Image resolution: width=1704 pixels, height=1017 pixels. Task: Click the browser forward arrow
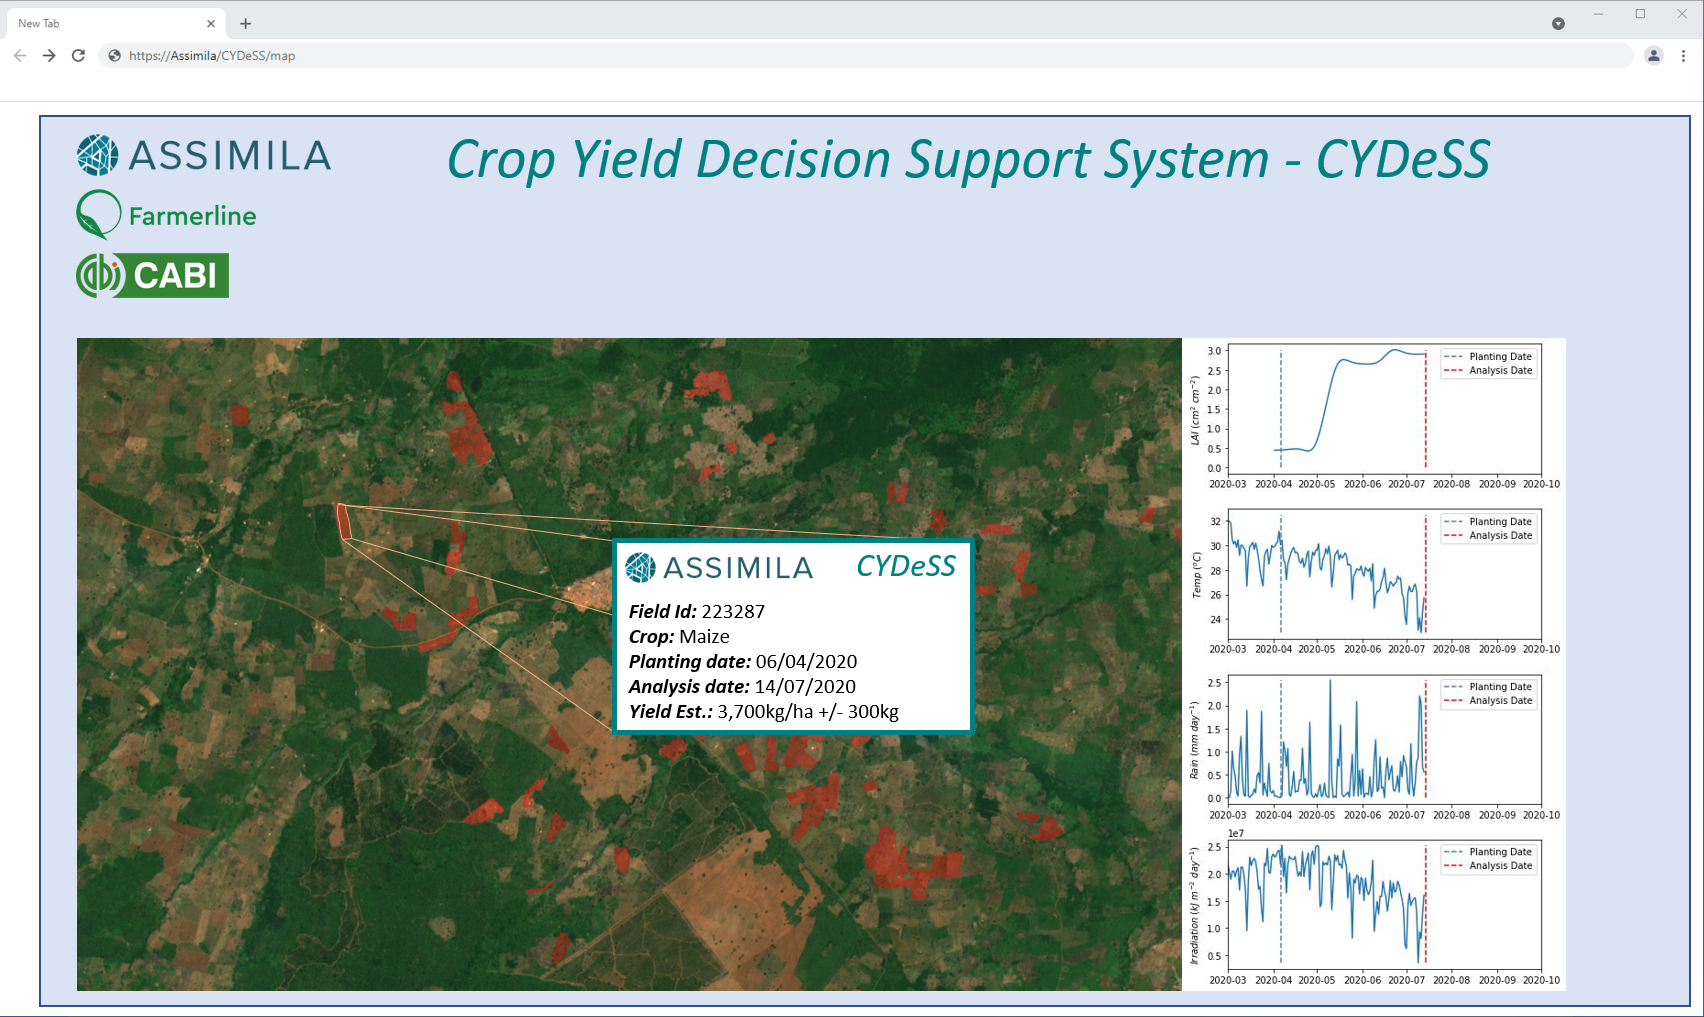point(49,56)
